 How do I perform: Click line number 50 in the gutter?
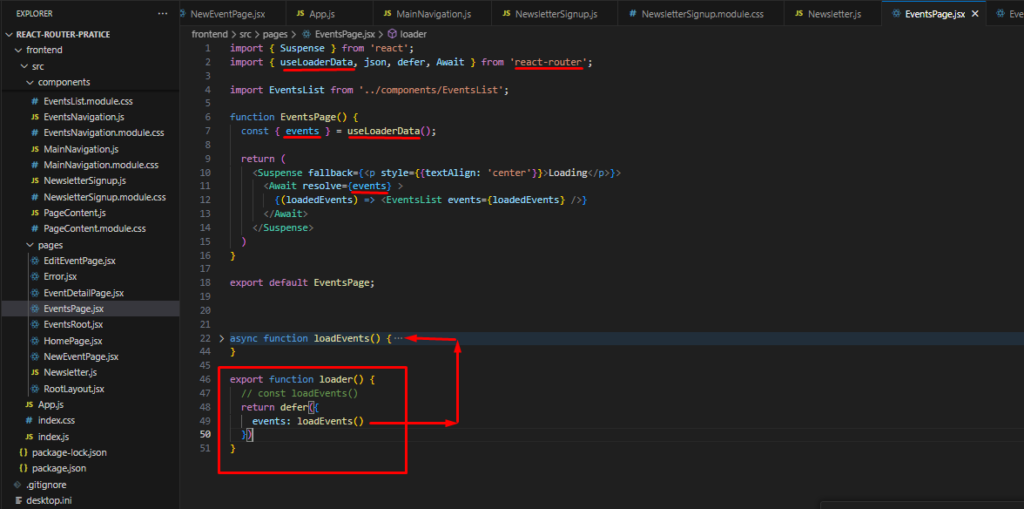point(203,435)
